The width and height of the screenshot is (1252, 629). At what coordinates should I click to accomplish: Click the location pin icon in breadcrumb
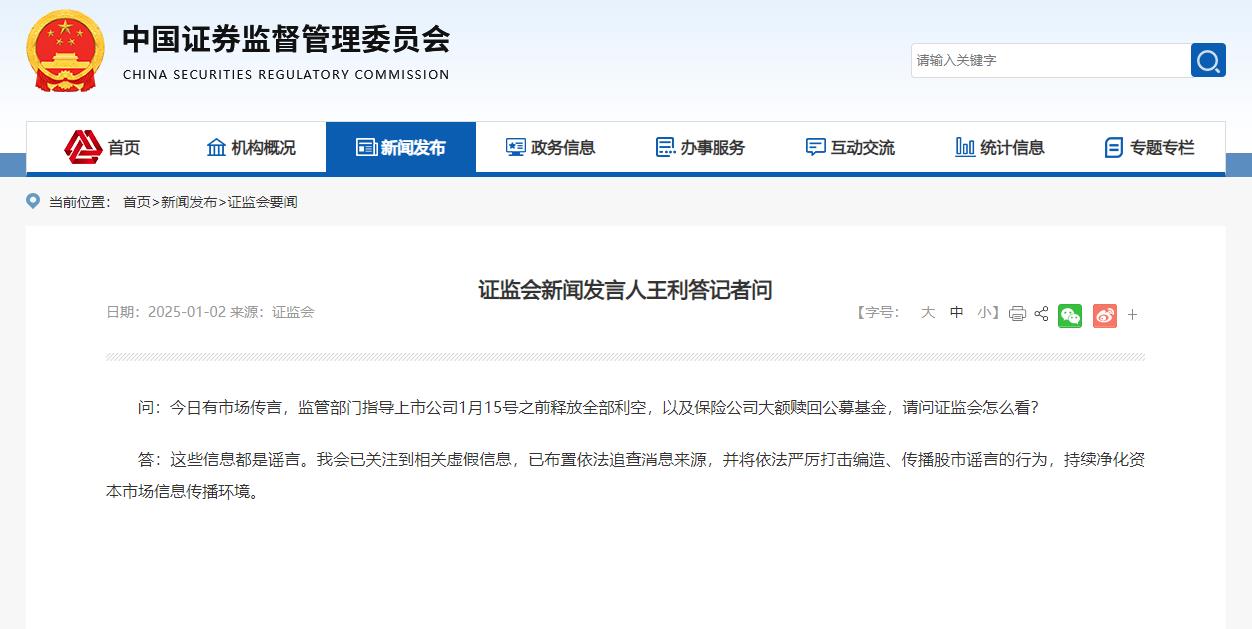click(x=34, y=202)
